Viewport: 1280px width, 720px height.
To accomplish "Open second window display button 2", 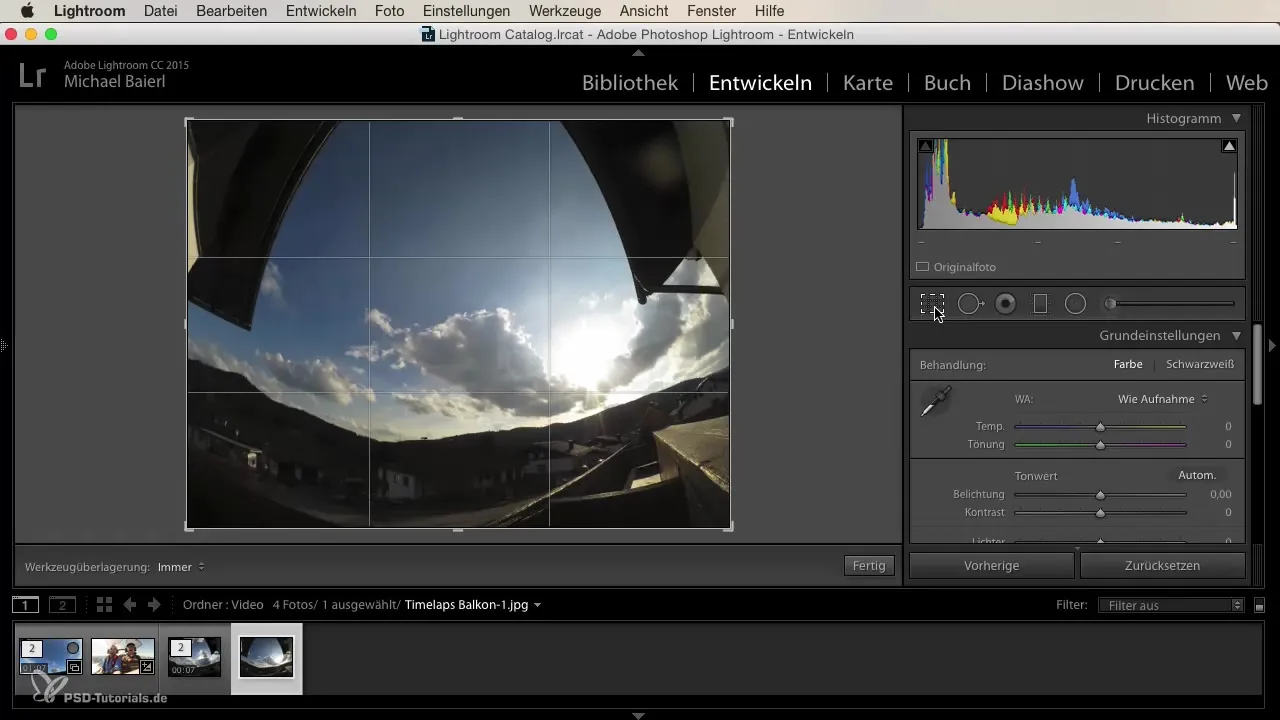I will (x=62, y=605).
